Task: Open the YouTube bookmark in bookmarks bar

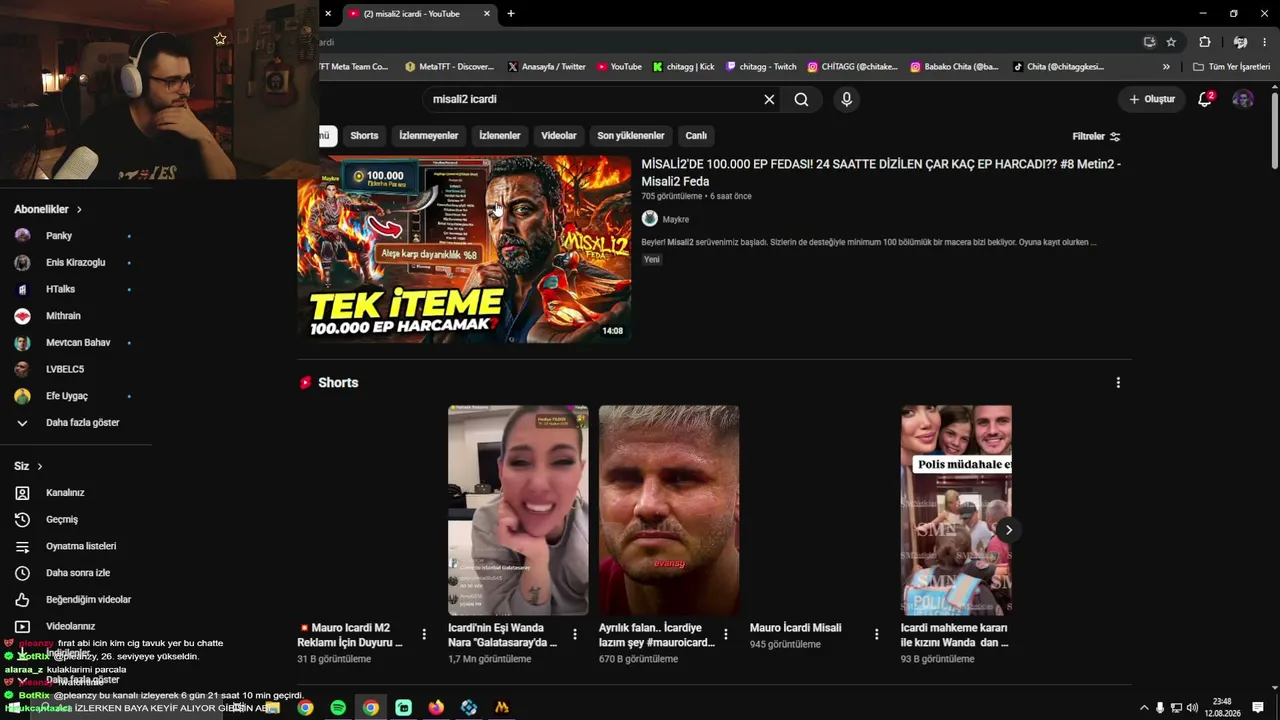Action: tap(620, 67)
